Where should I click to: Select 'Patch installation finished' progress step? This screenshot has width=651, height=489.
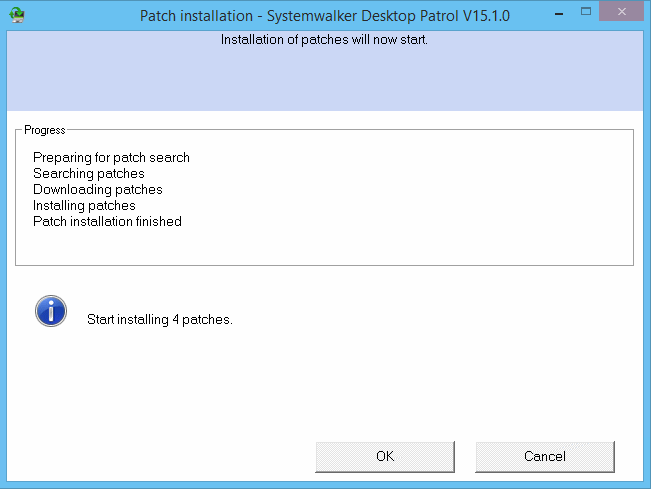coord(107,221)
